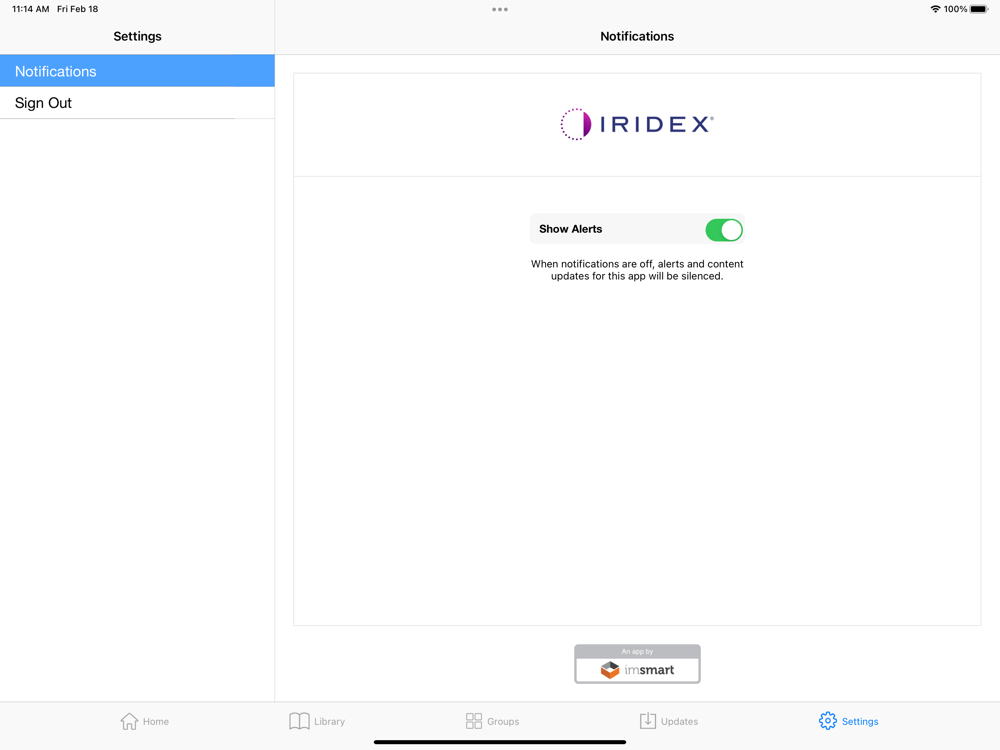Open the 'An app by imsmart' badge
1000x750 pixels.
[x=637, y=664]
